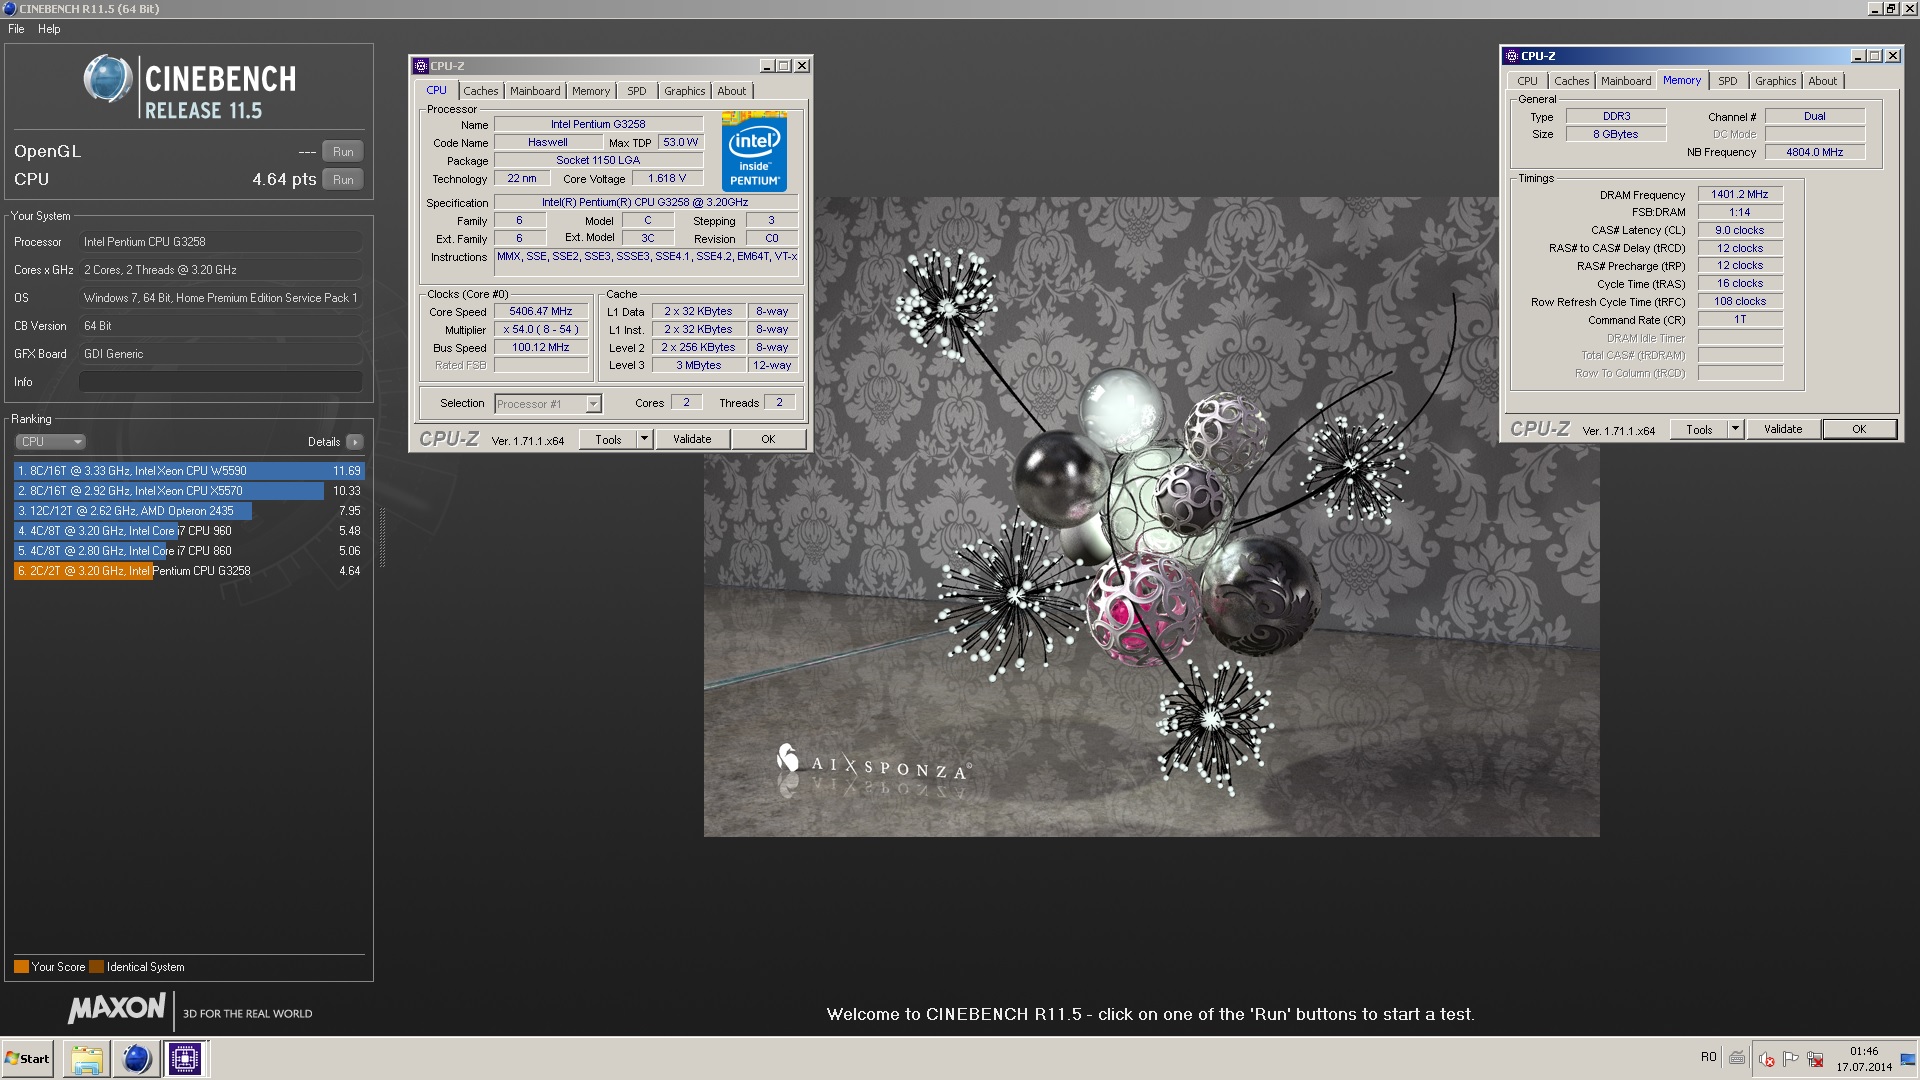
Task: Click OK in Memory CPU-Z window
Action: (x=1859, y=429)
